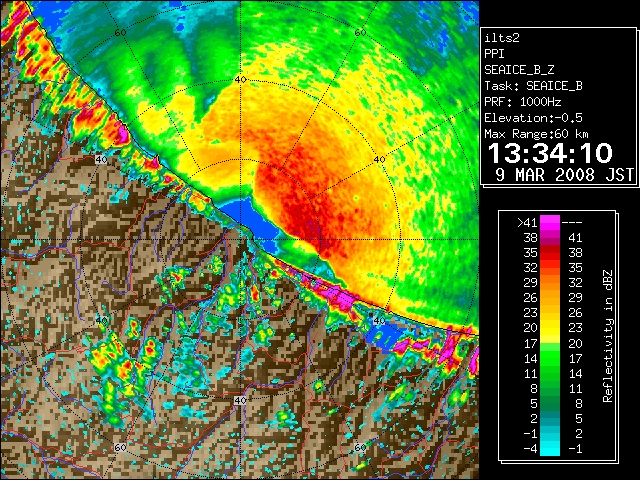Pick the orange 29 dBZ legend swatch
The height and width of the screenshot is (480, 640).
tap(550, 283)
